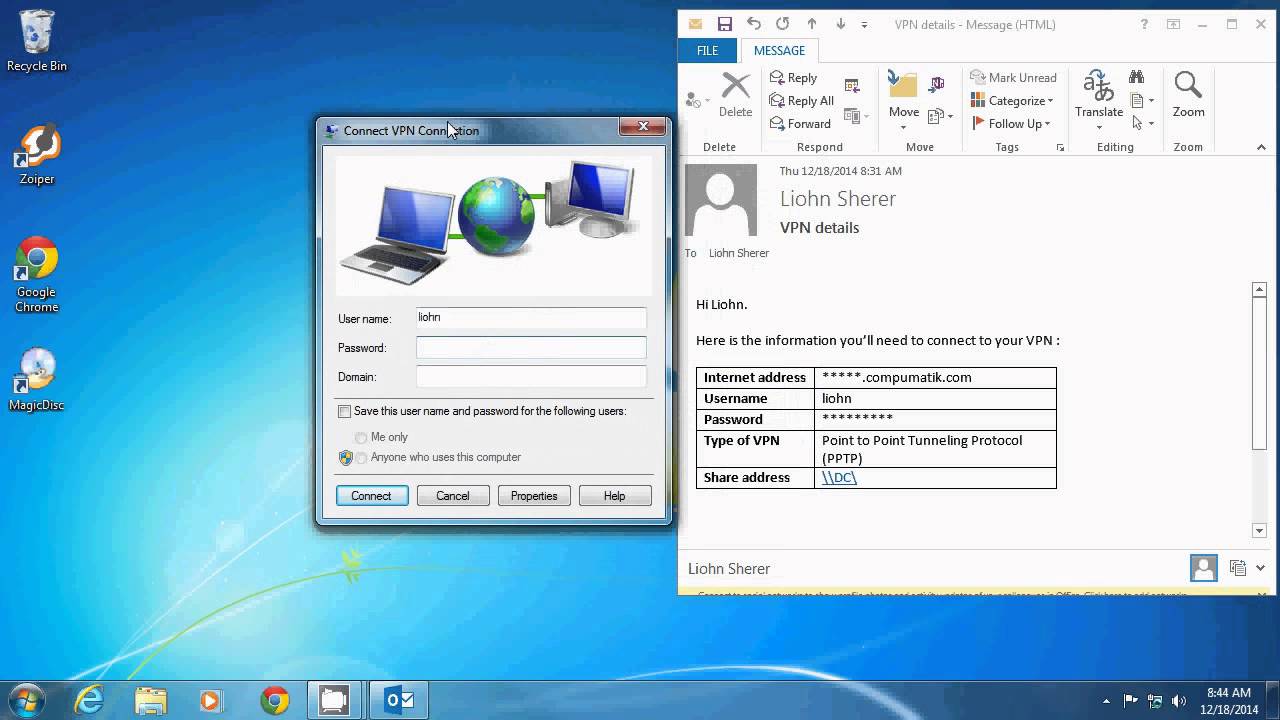Select the Me only radio option
Viewport: 1280px width, 720px height.
pos(361,437)
